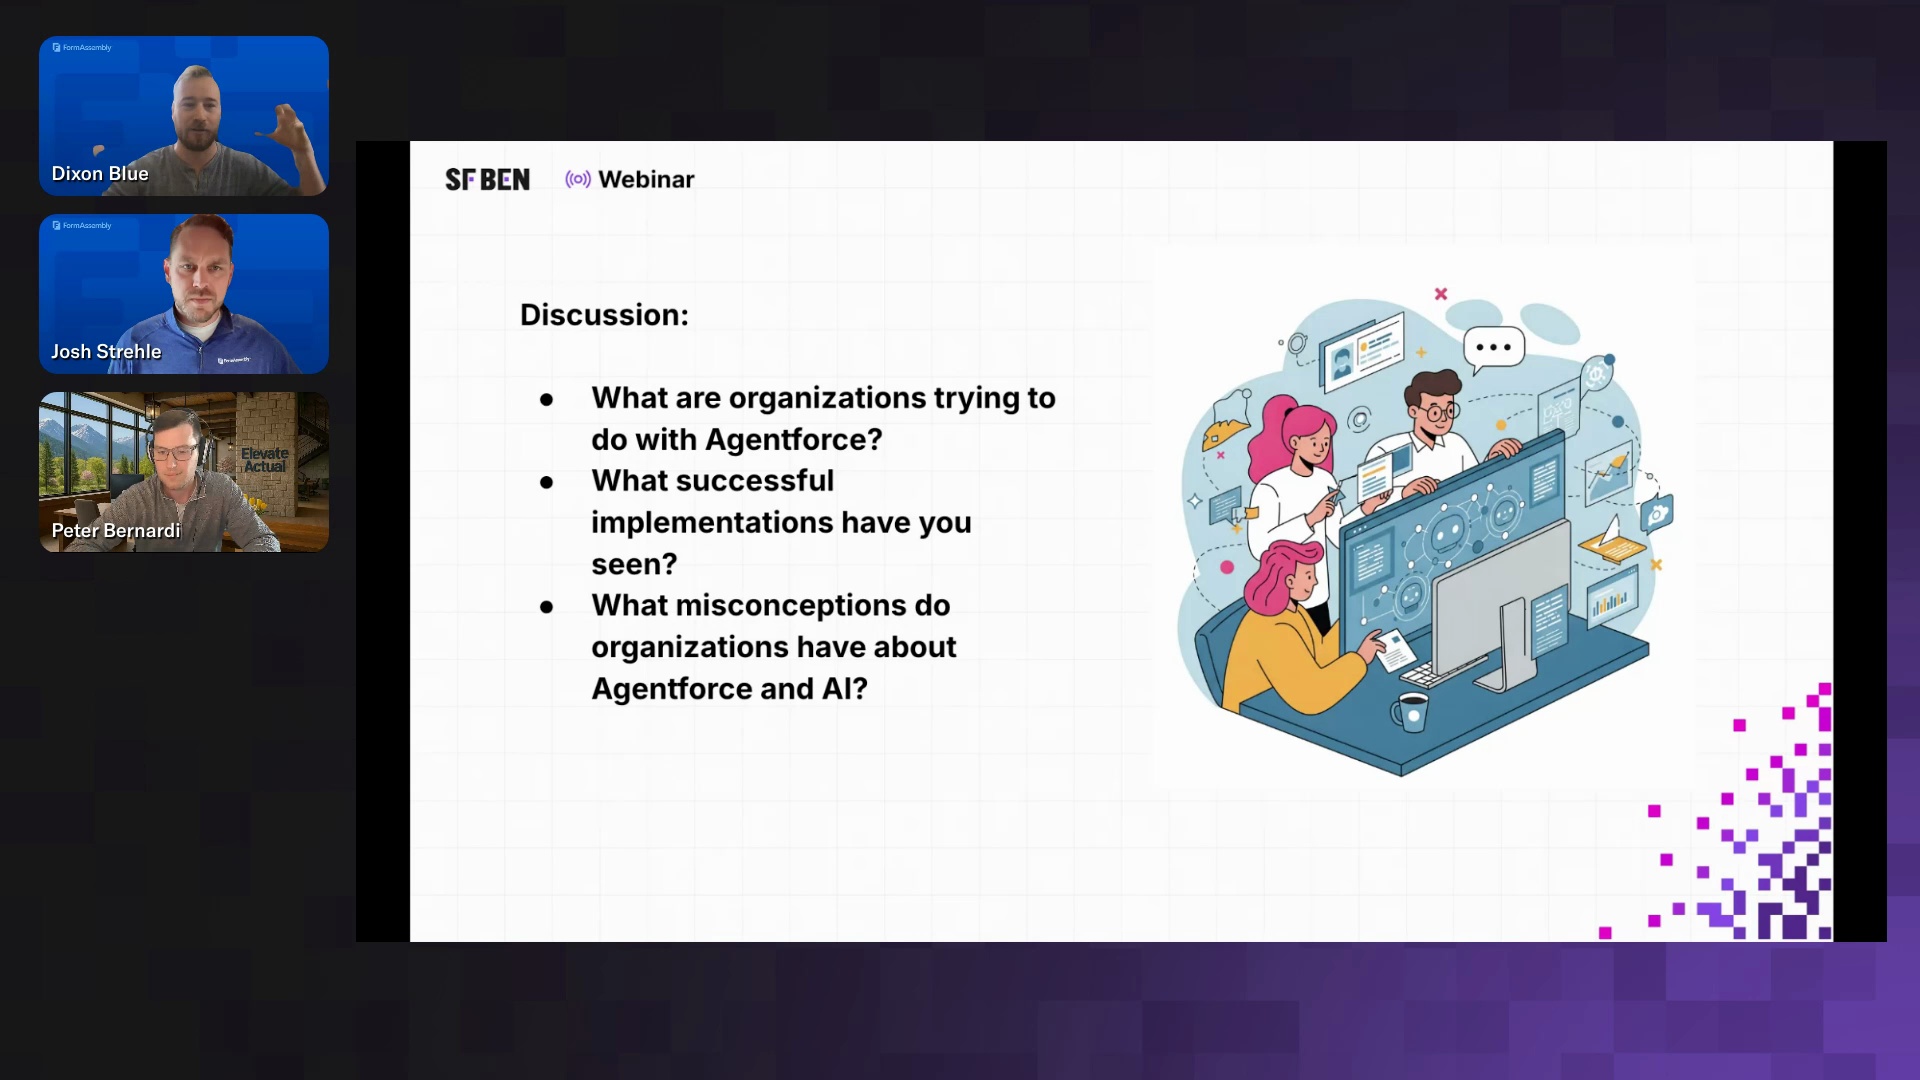Click the speech bubble icon in illustration

tap(1493, 349)
